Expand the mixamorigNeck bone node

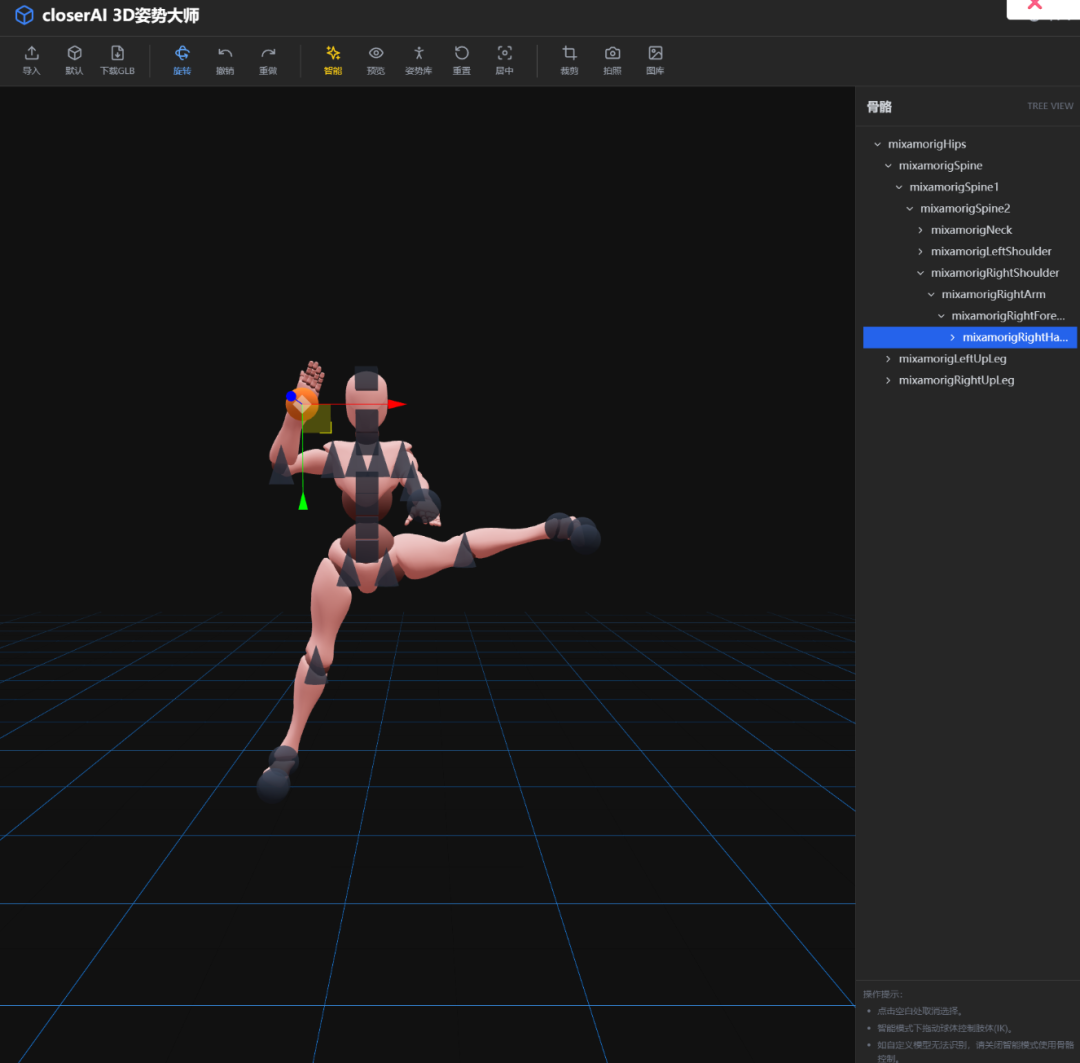tap(921, 230)
